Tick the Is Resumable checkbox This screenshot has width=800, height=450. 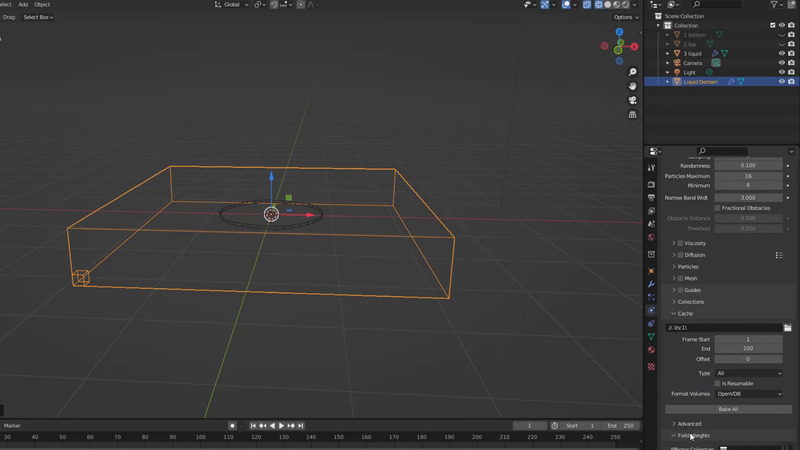(x=718, y=383)
